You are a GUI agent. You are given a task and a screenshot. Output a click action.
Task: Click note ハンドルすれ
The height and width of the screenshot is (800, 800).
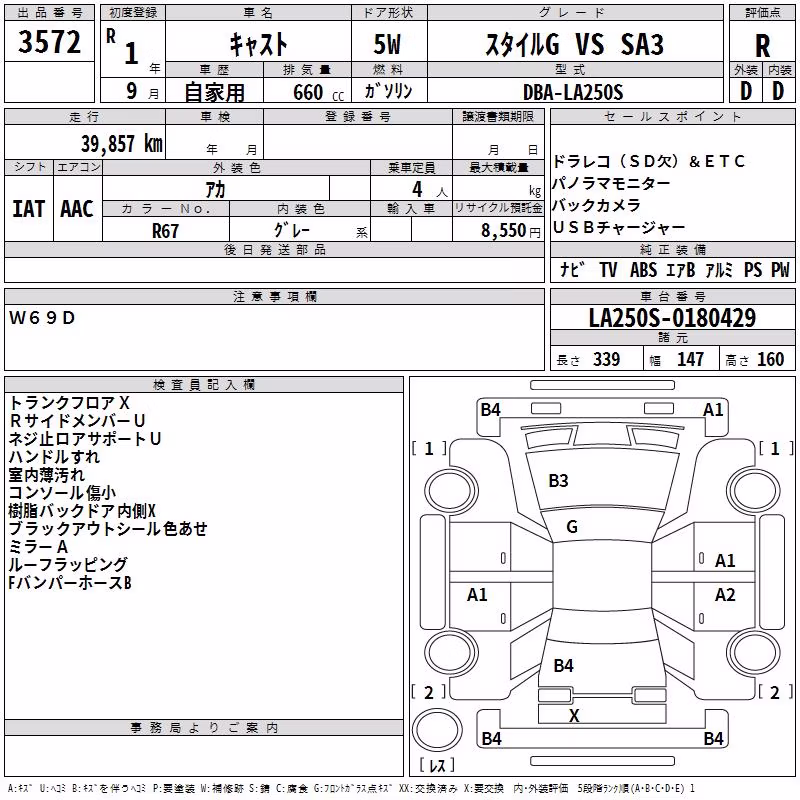pyautogui.click(x=54, y=457)
